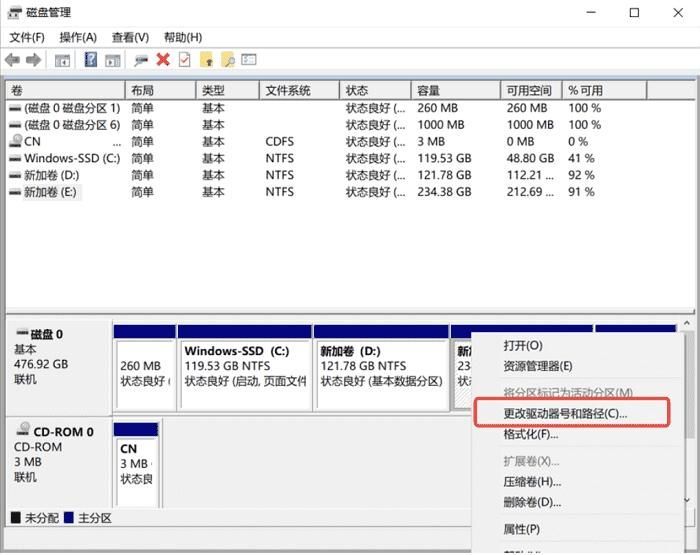Open the 帮助(H) menu
Image resolution: width=700 pixels, height=555 pixels.
click(x=183, y=38)
